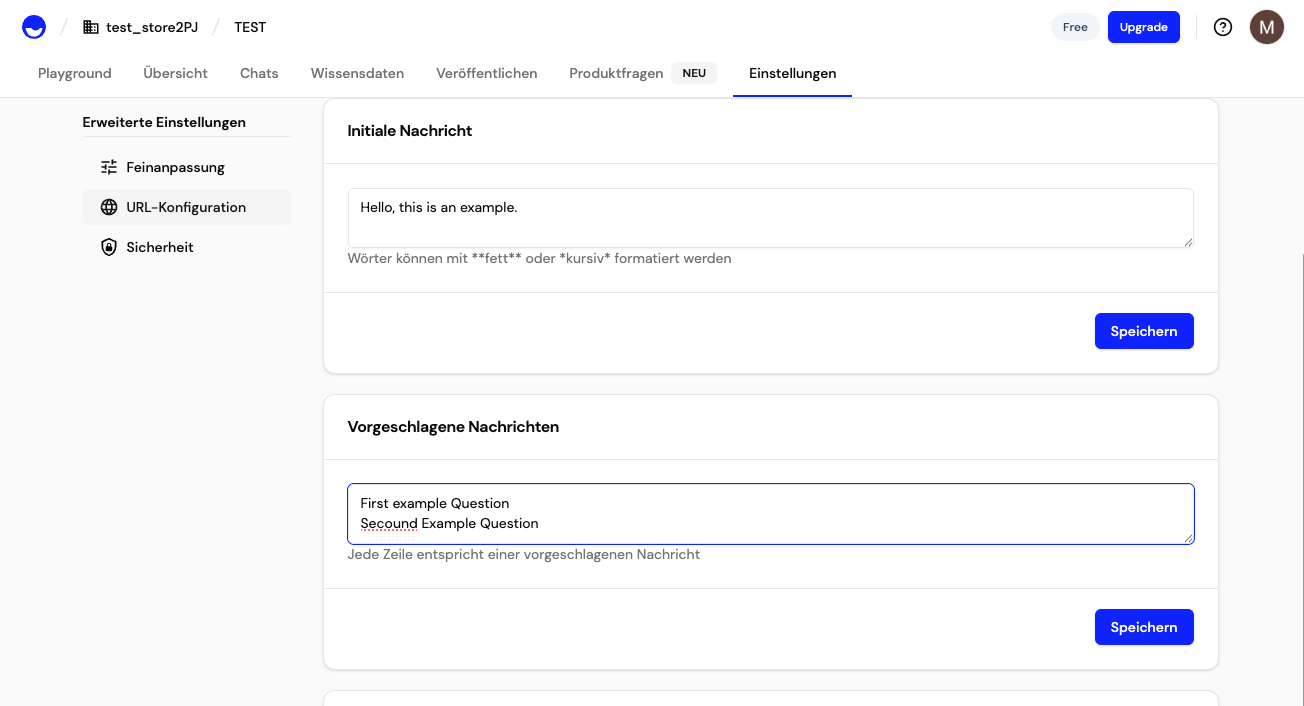Switch to the Übersicht tab

coord(176,72)
